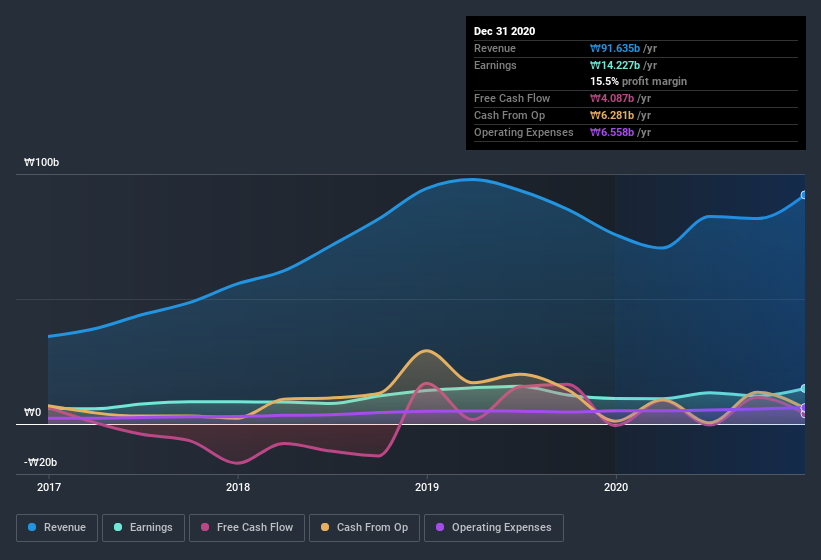Click the ₩4.087b free cash flow value

(x=612, y=98)
